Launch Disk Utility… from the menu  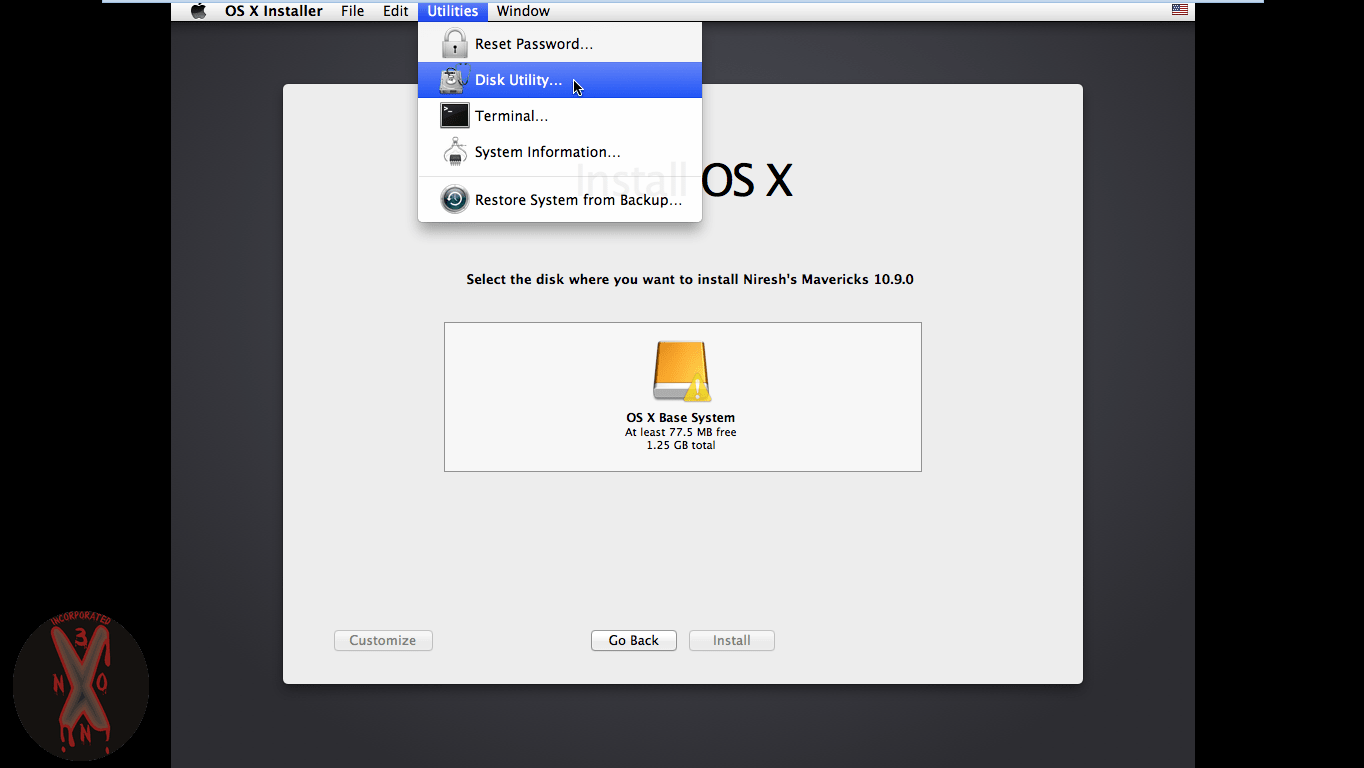[560, 80]
